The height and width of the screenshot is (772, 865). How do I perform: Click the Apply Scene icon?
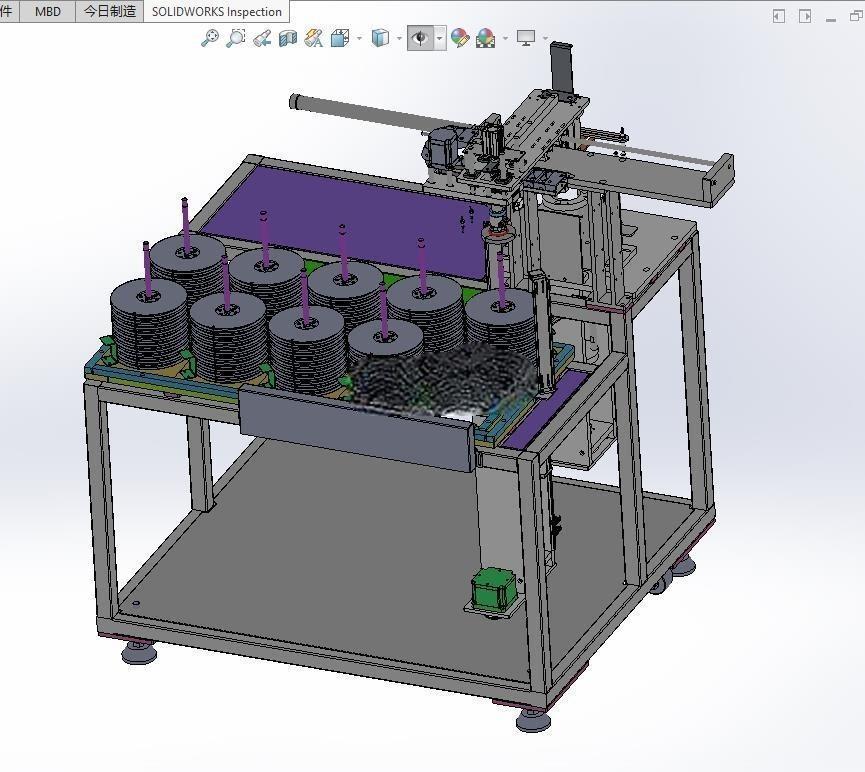[x=485, y=38]
